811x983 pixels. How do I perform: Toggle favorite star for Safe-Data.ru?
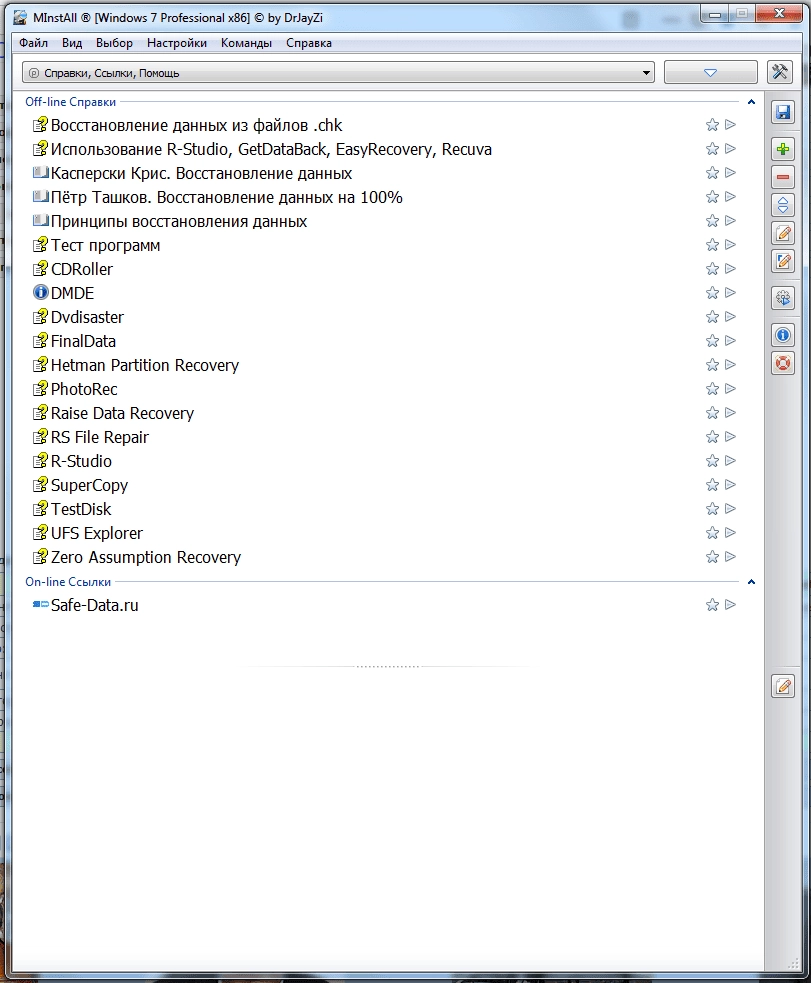click(712, 605)
